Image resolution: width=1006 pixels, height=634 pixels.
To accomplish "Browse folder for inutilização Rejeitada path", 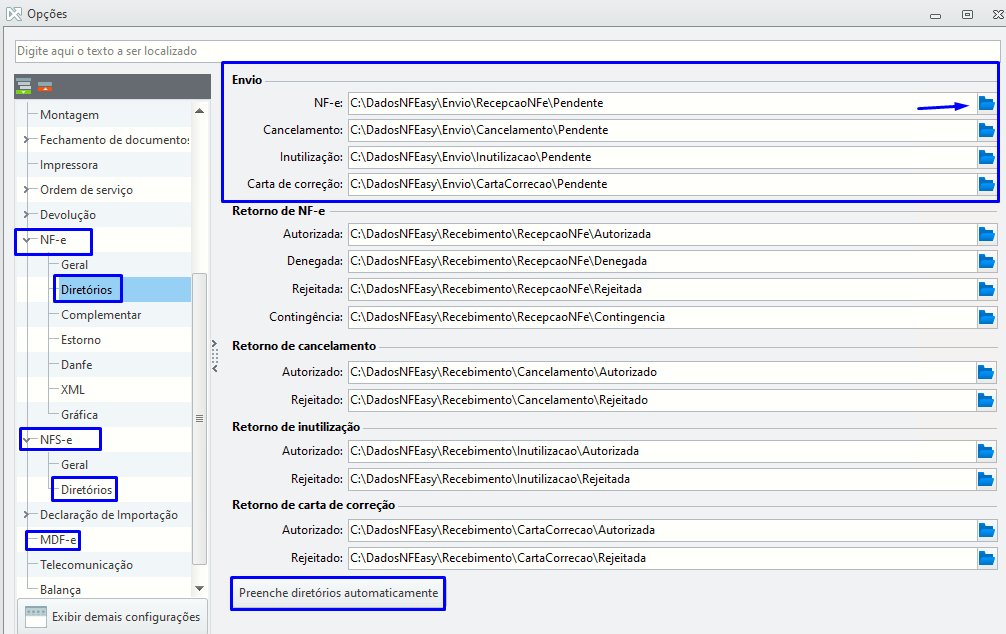I will click(x=985, y=479).
